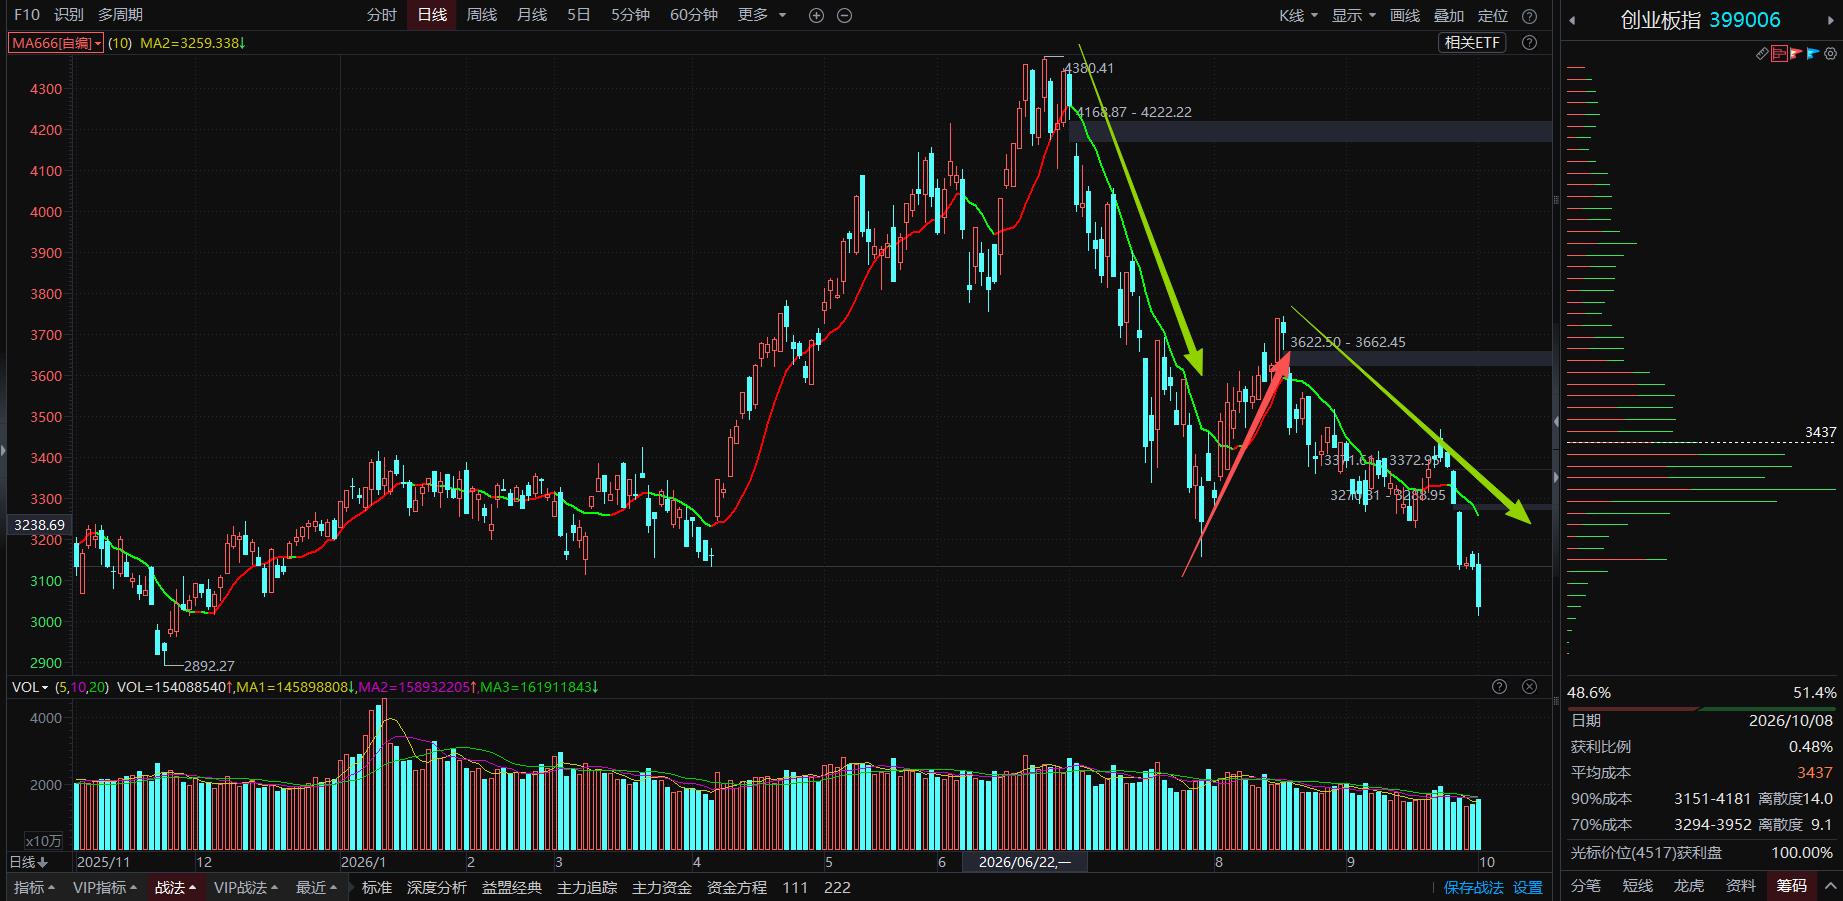Select the ruler measure icon in chip panel
1843x901 pixels.
click(x=1762, y=54)
